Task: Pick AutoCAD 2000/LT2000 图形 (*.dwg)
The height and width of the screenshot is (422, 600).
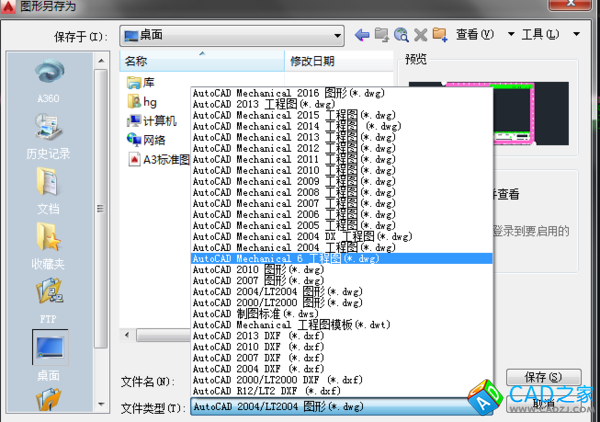Action: point(341,303)
